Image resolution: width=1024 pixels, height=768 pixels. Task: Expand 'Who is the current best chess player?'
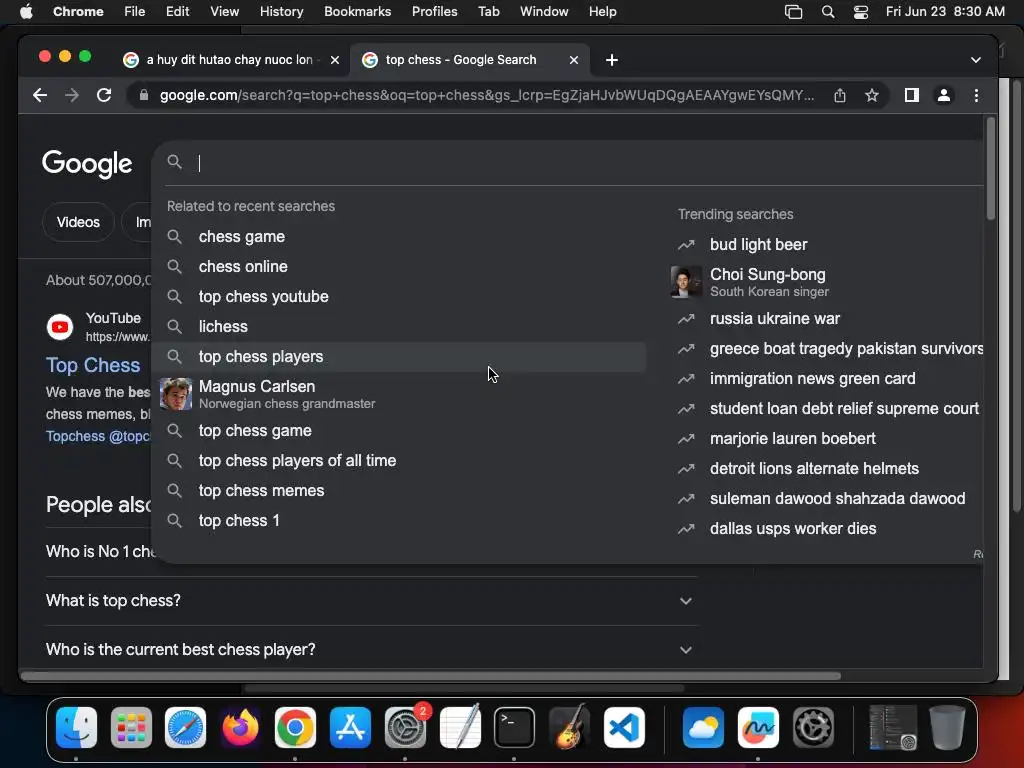click(371, 650)
